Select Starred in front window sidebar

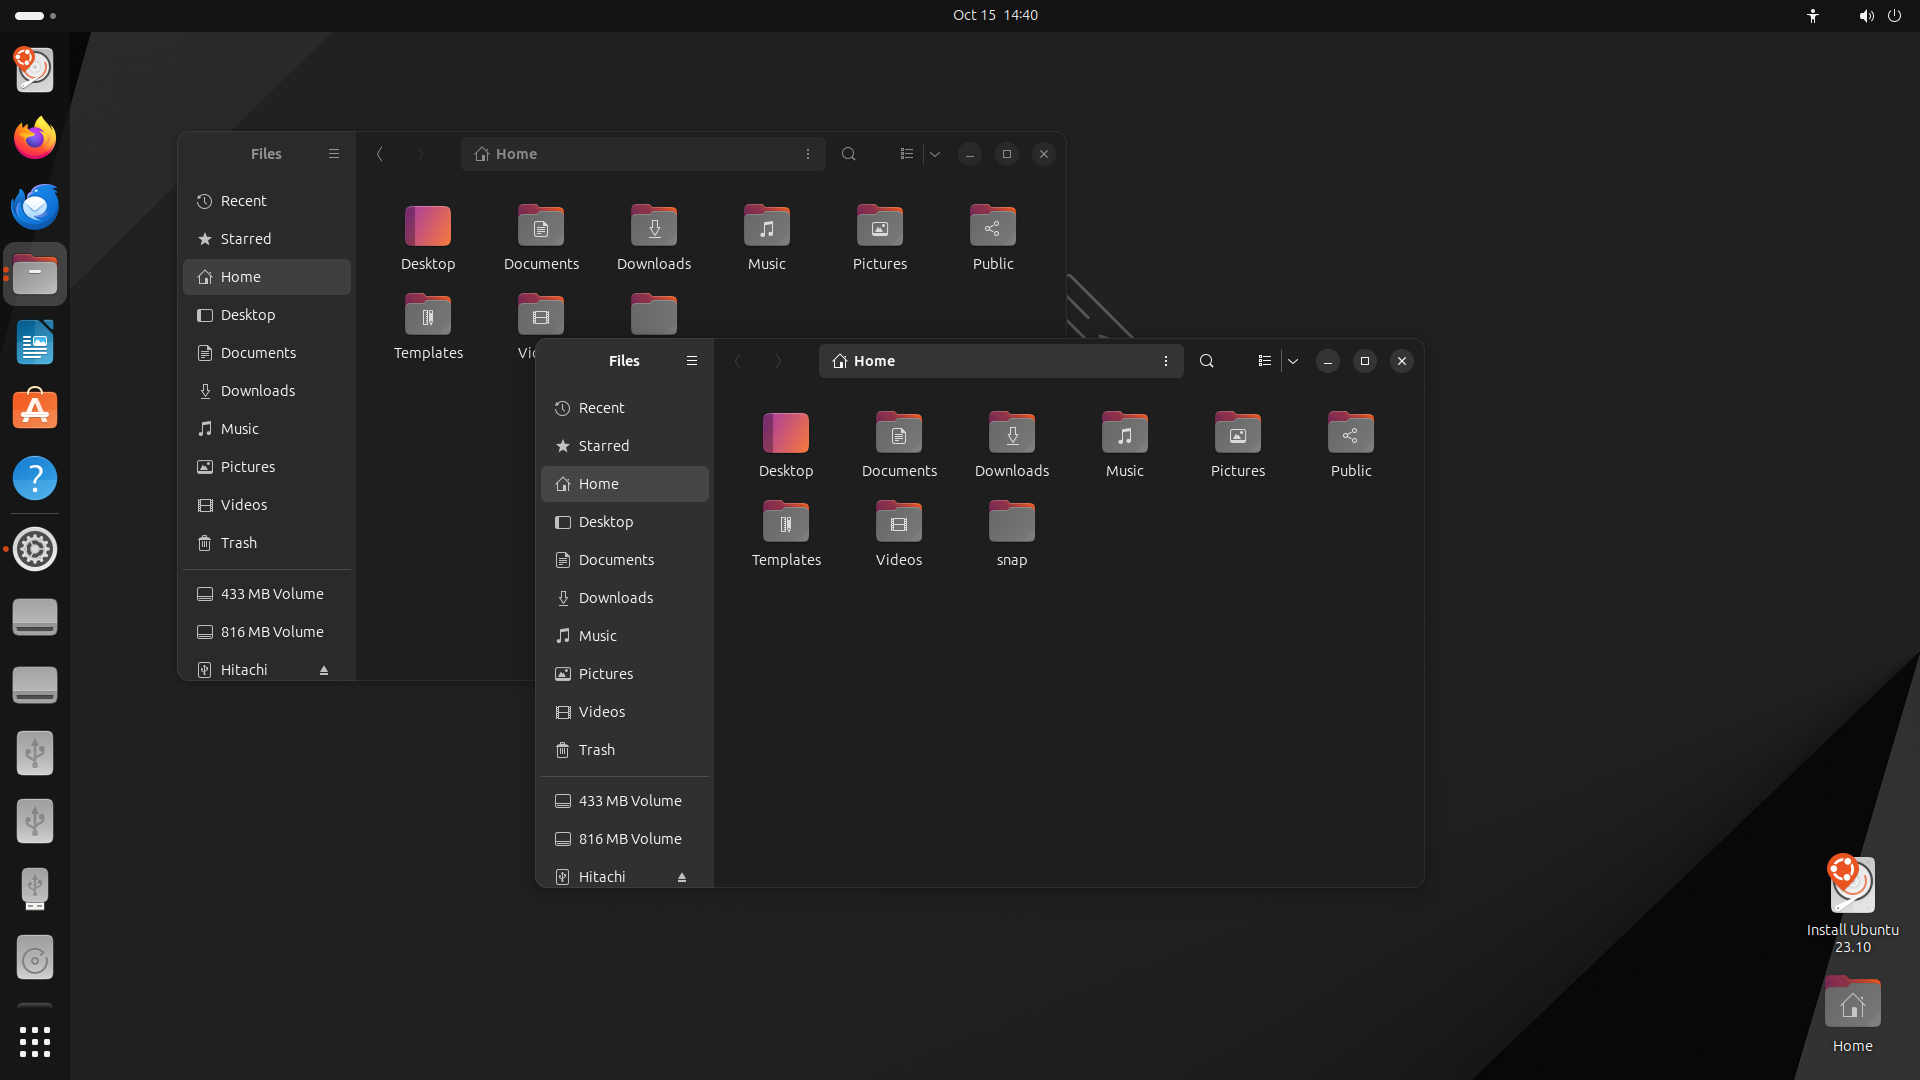point(625,446)
